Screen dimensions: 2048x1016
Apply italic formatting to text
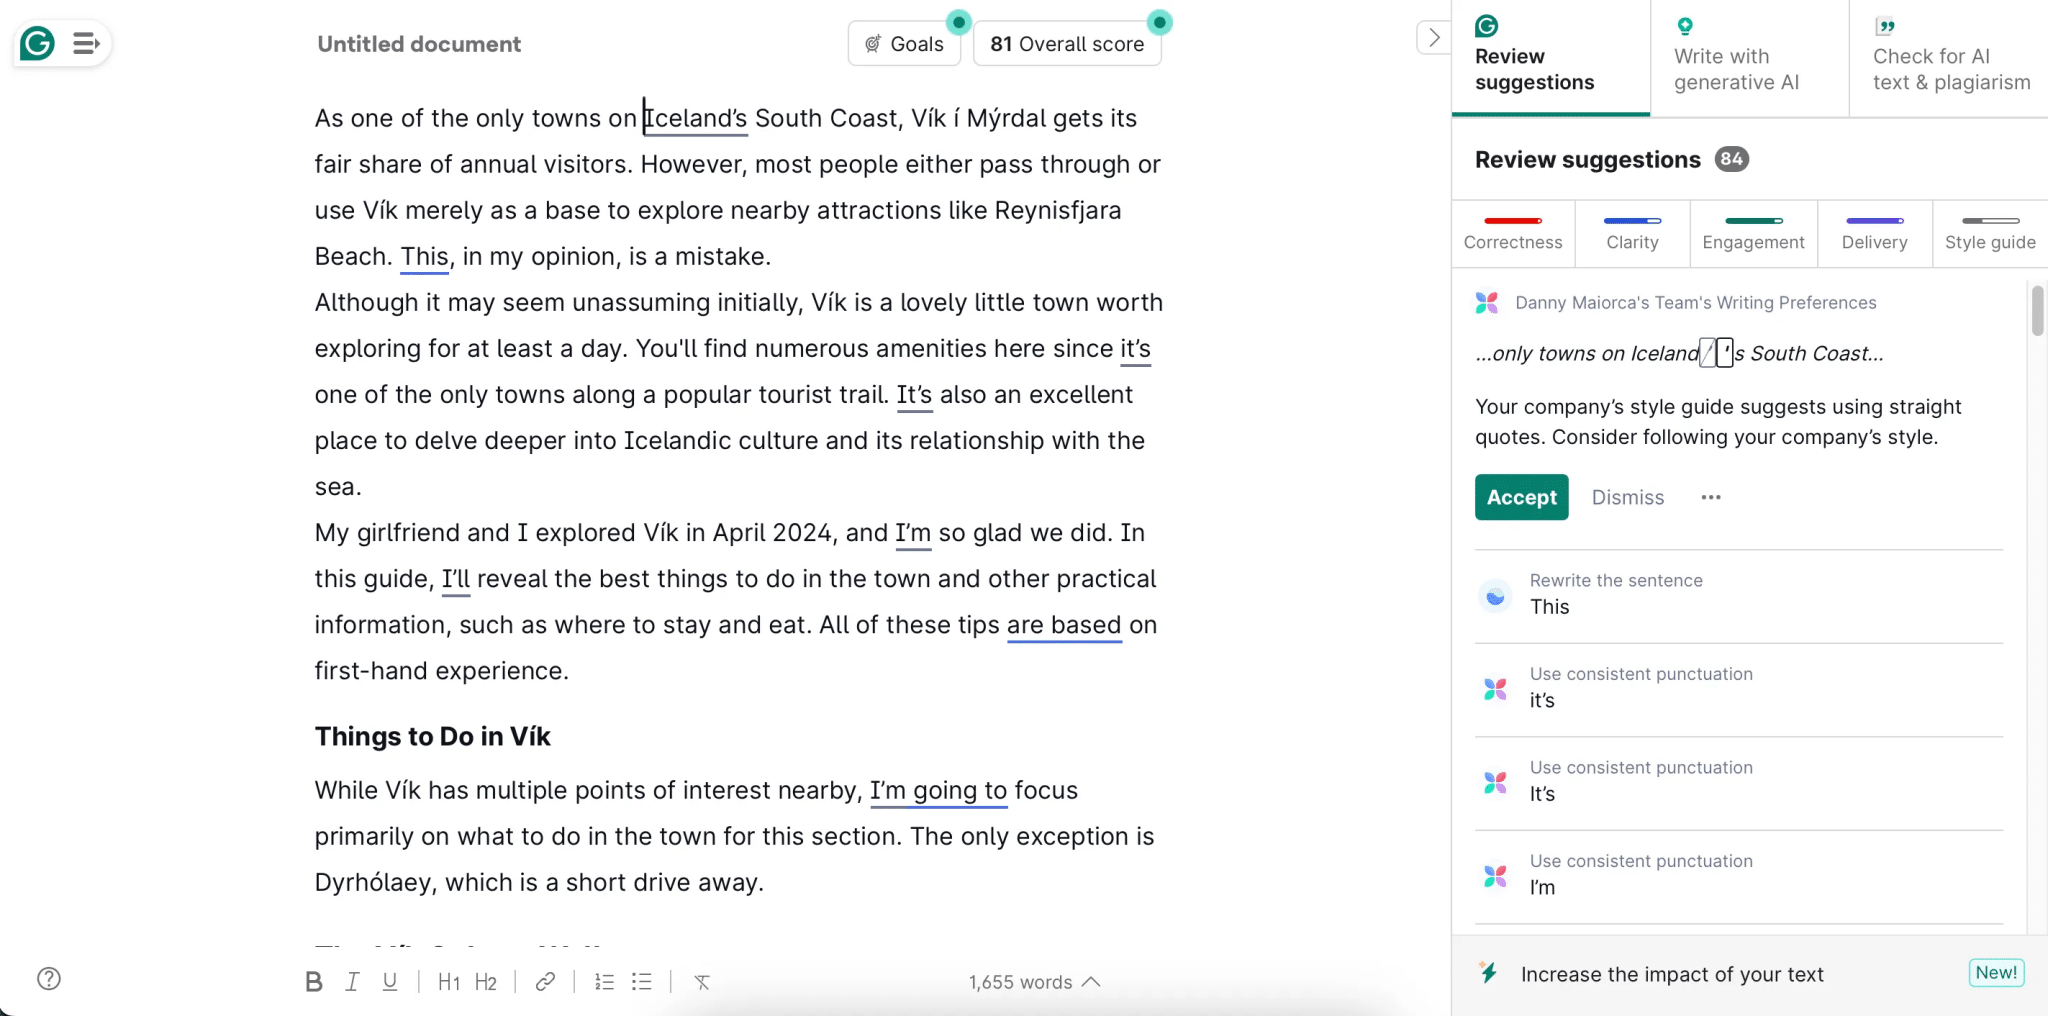tap(352, 981)
